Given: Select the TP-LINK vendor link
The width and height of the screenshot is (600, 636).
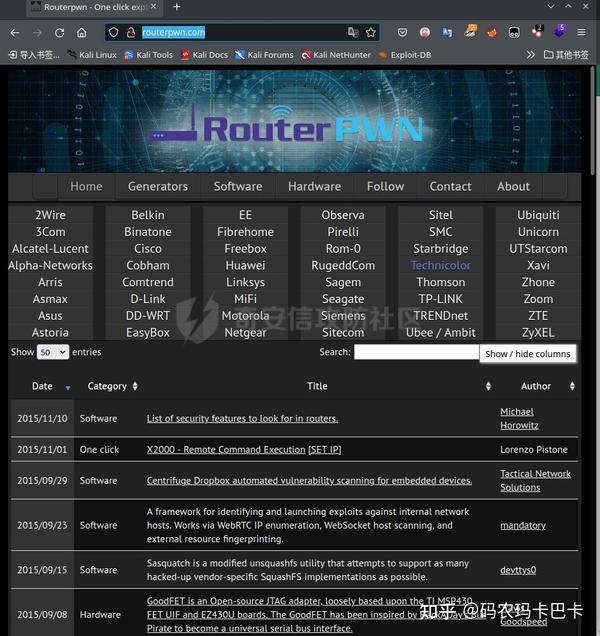Looking at the screenshot, I should click(441, 299).
